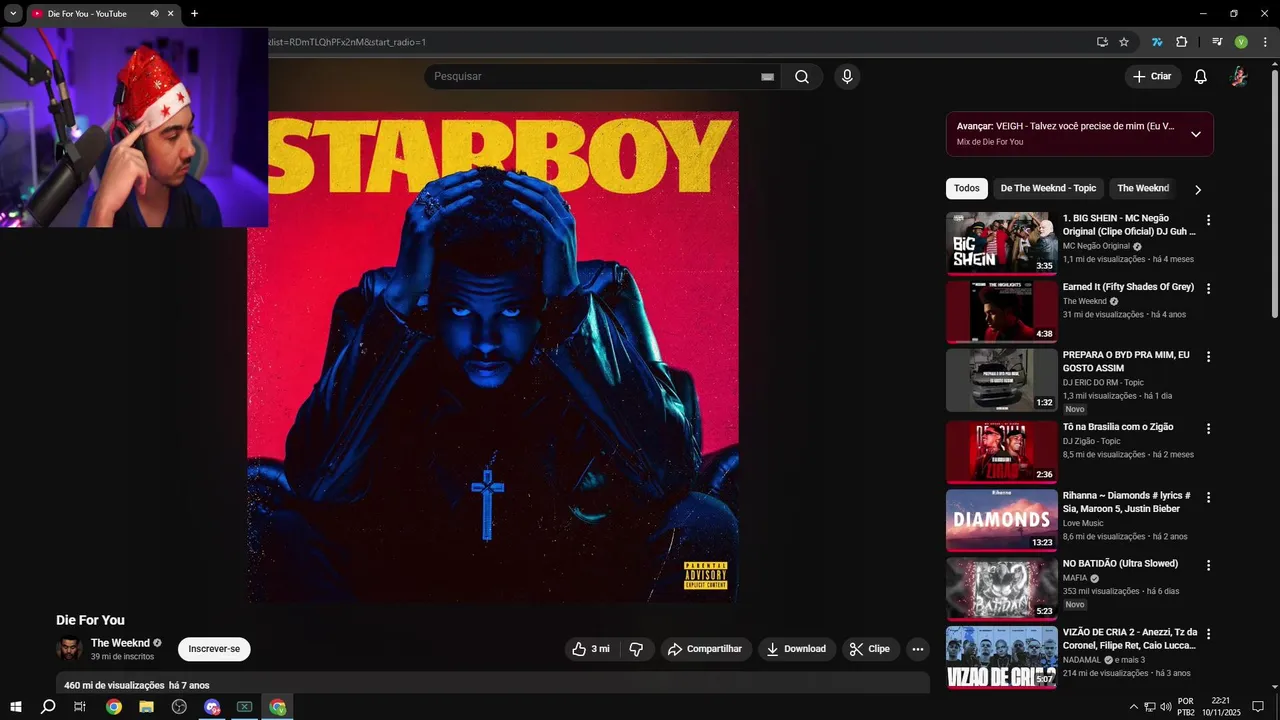Activate voice search microphone
This screenshot has height=720, width=1280.
pos(847,77)
